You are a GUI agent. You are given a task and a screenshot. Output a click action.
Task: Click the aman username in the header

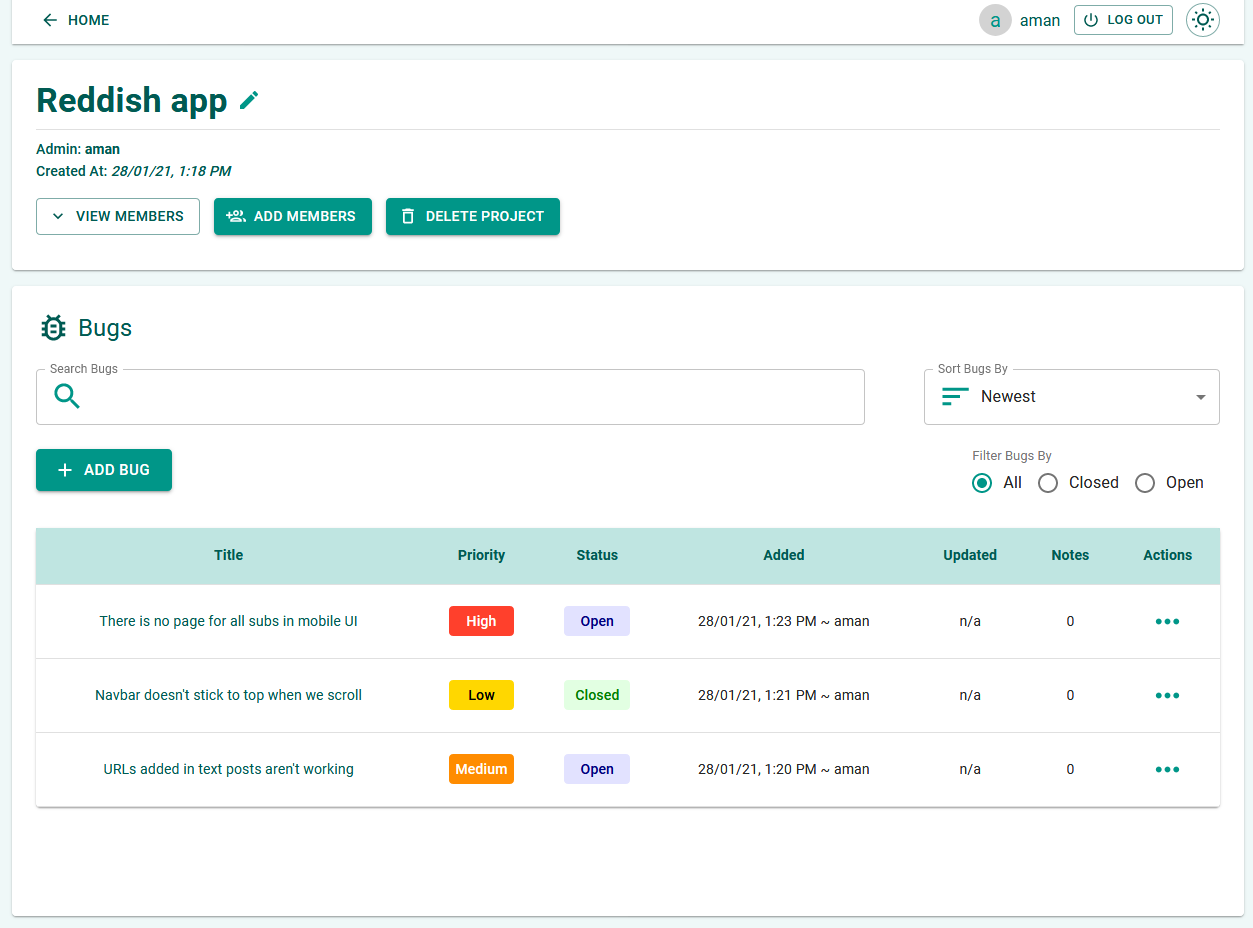(1039, 19)
